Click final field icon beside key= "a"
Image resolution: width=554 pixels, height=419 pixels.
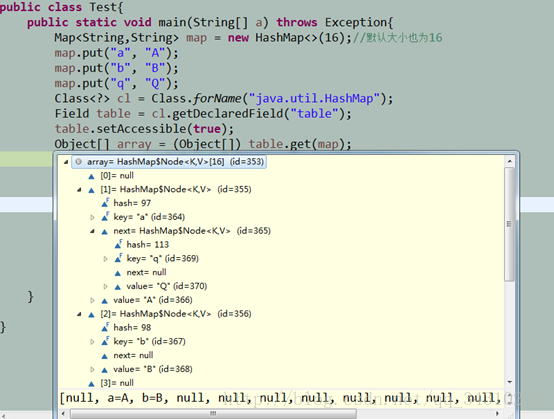click(x=105, y=217)
